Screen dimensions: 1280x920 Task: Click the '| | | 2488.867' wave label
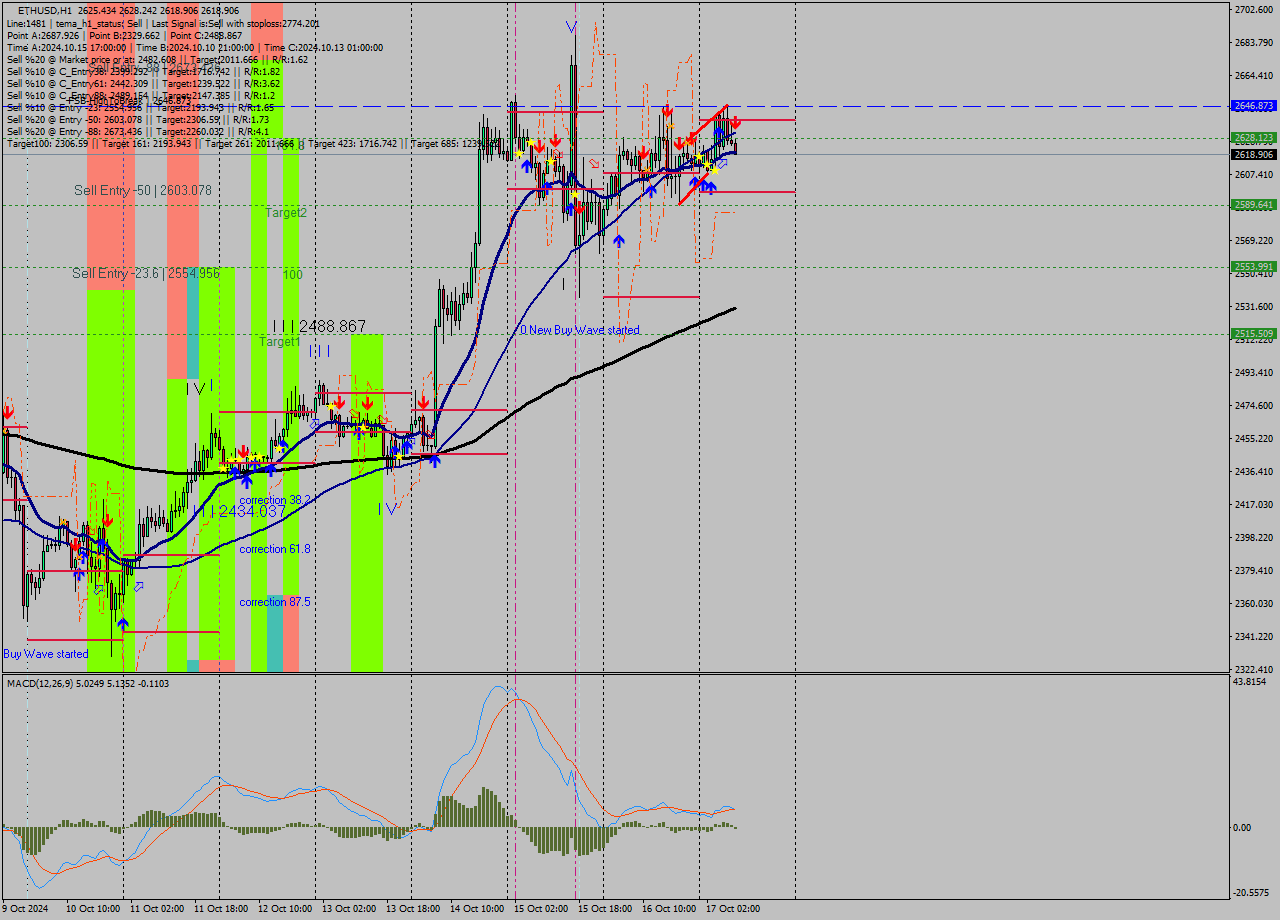coord(319,326)
